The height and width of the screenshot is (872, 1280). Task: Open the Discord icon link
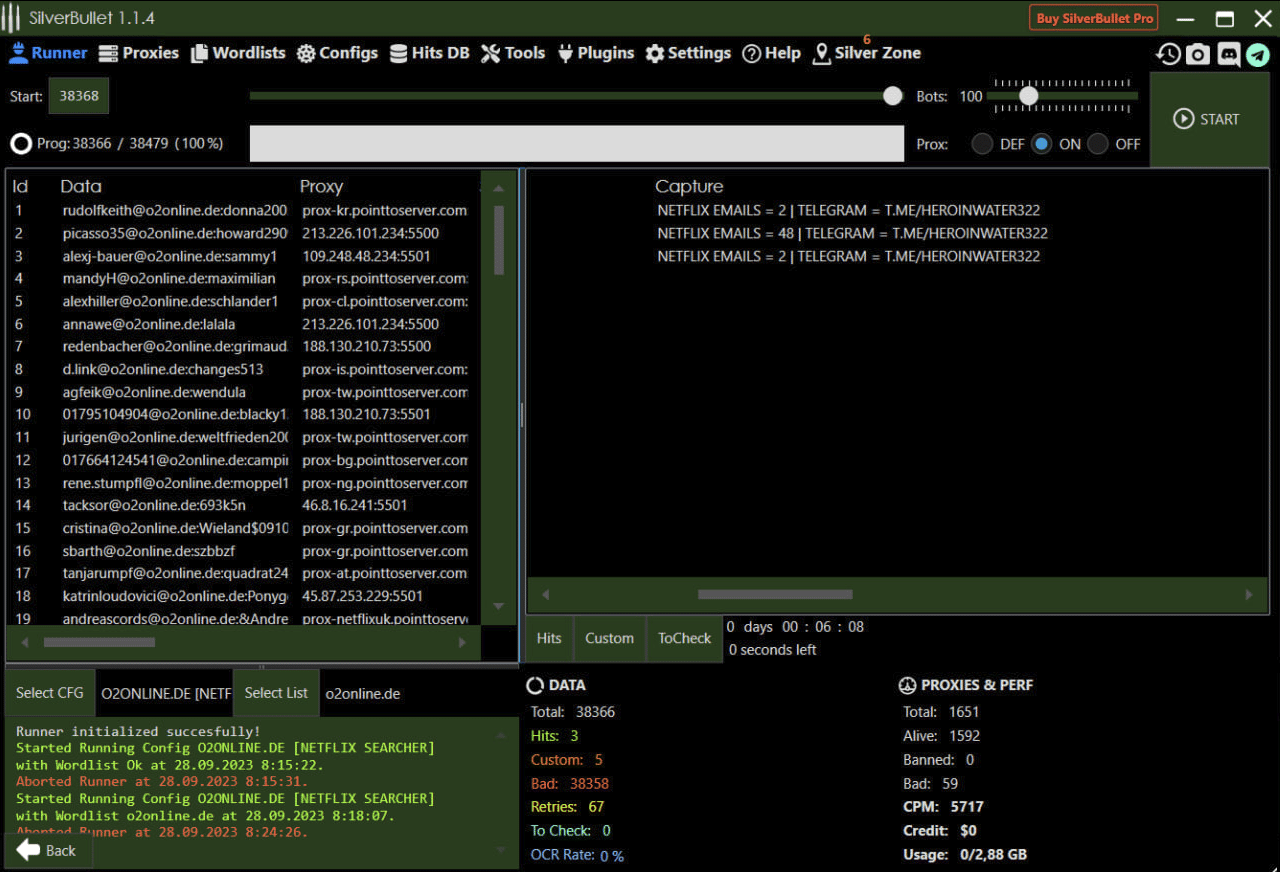point(1228,54)
